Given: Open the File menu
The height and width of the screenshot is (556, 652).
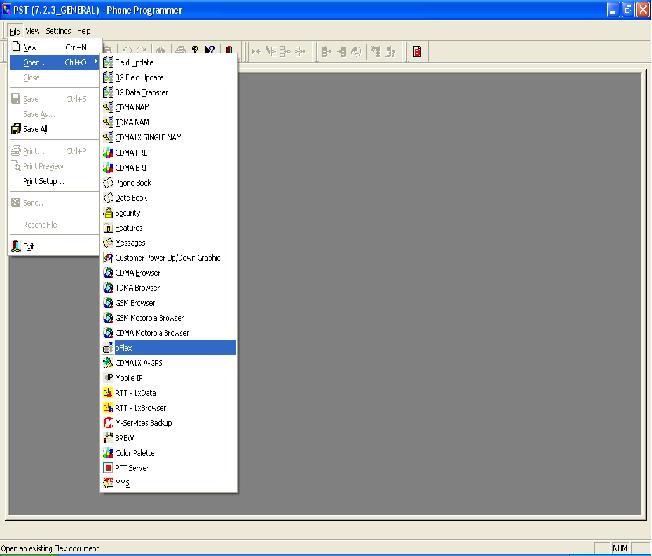Looking at the screenshot, I should point(15,31).
